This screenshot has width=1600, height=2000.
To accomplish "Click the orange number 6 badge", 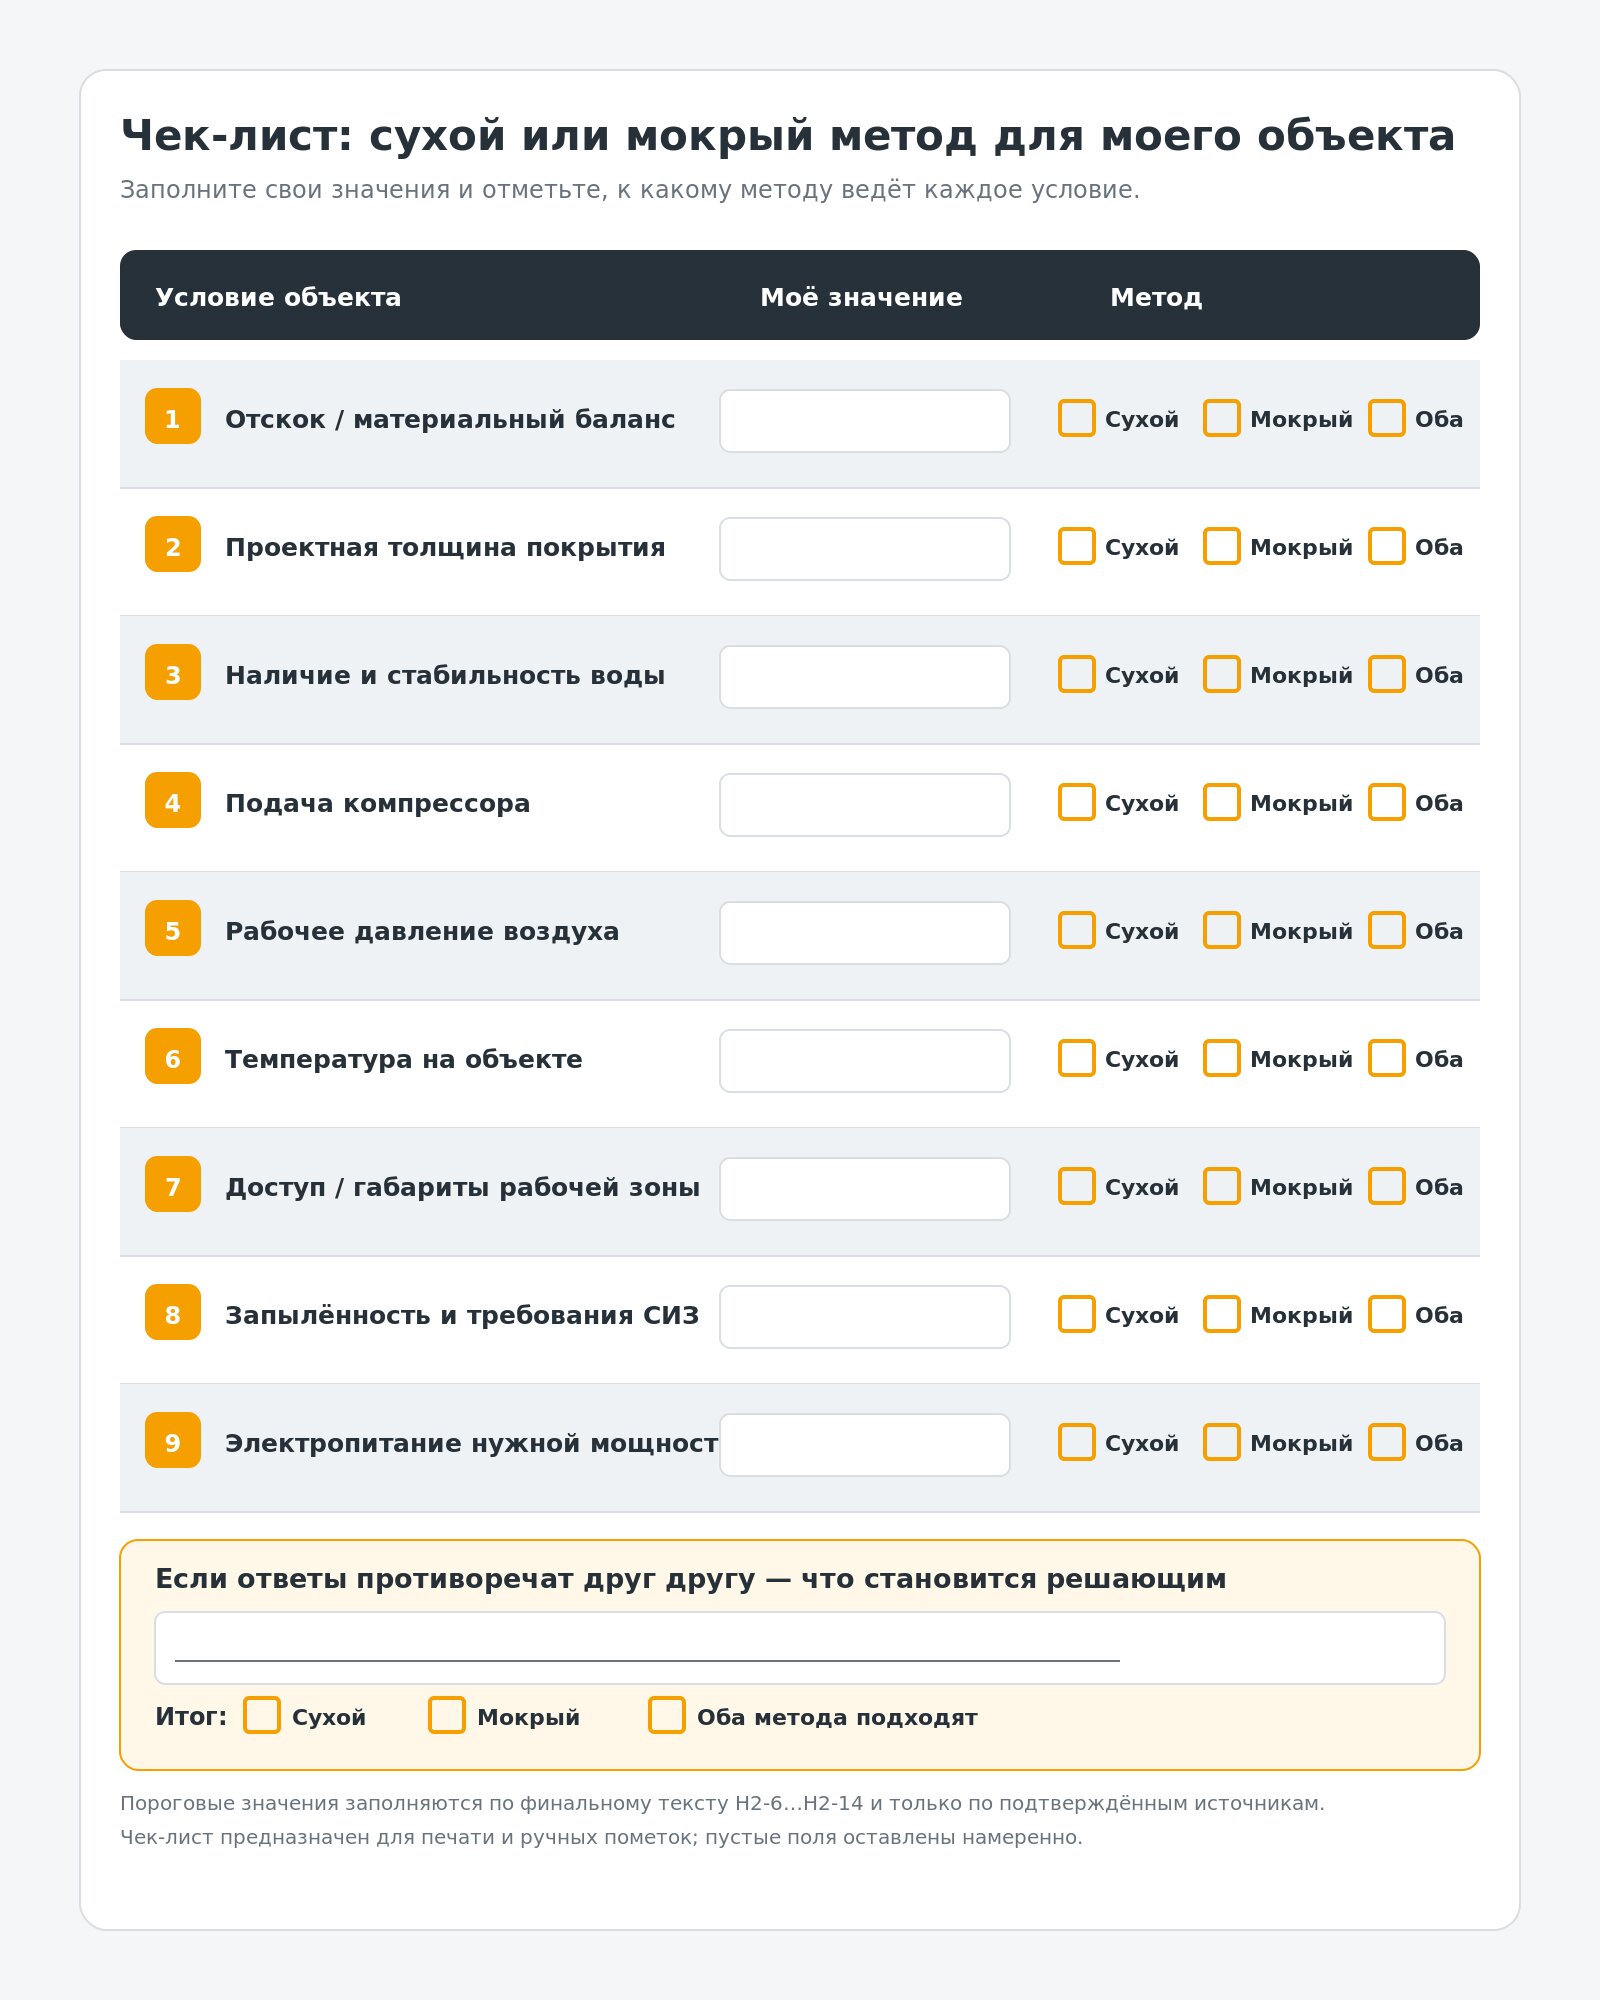I will pos(173,1056).
